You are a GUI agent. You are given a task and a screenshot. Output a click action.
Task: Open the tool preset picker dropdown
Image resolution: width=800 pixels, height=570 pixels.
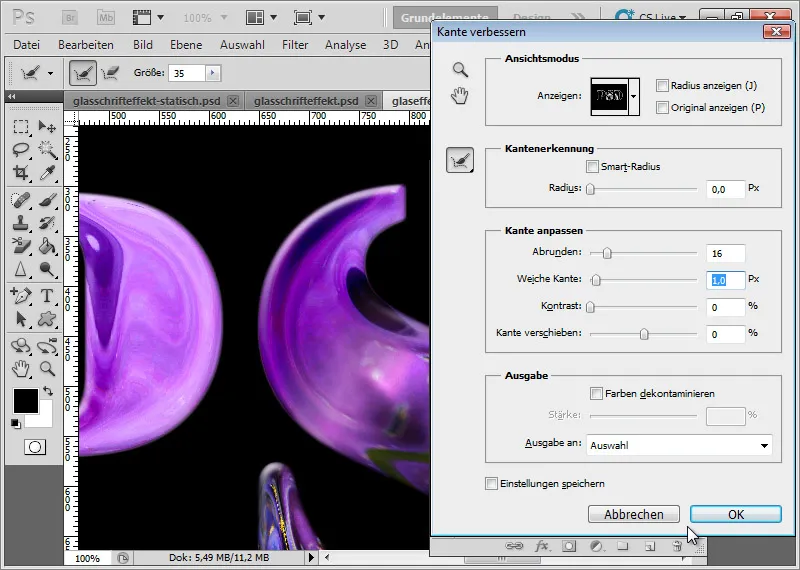coord(50,73)
